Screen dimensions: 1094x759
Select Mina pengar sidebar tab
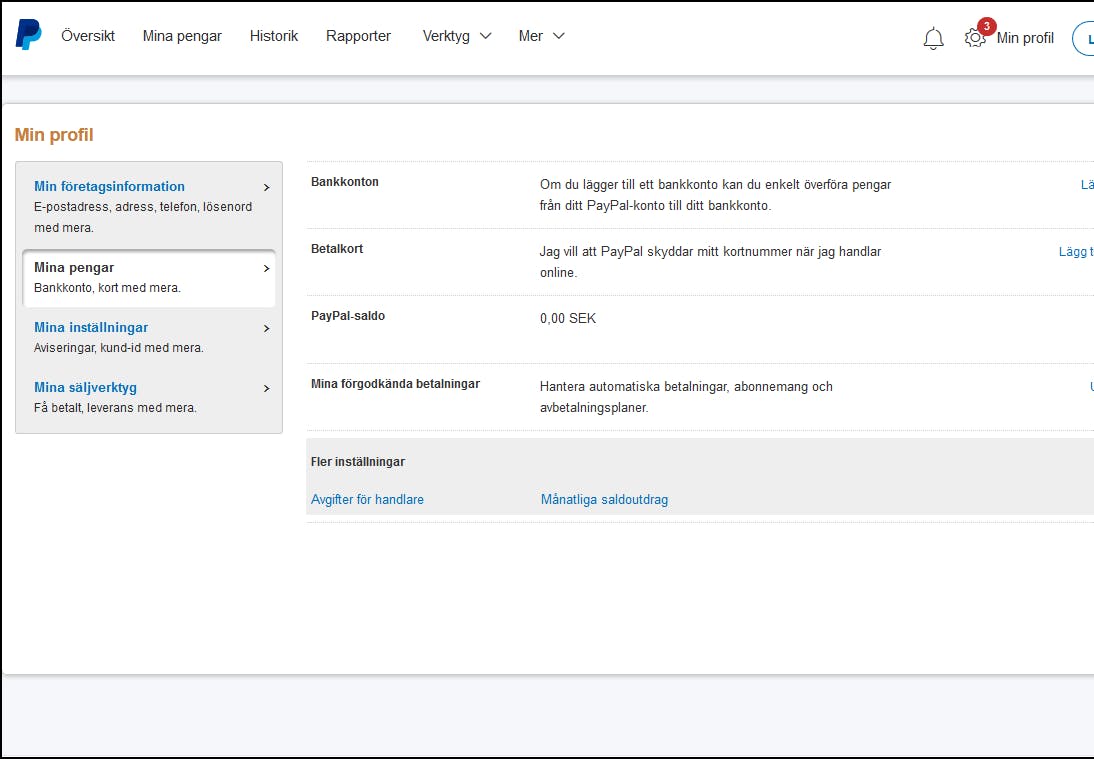149,278
